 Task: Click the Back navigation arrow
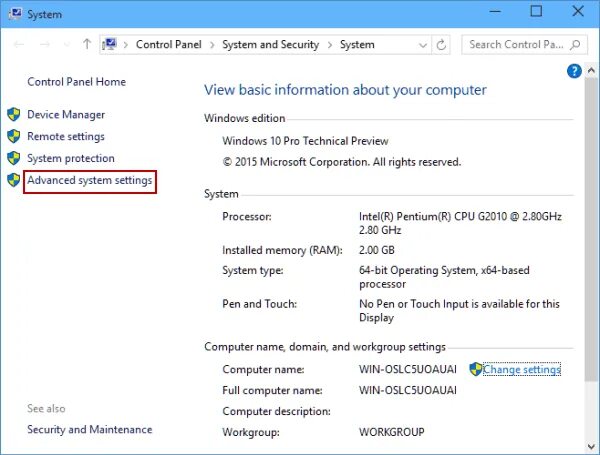pos(19,45)
